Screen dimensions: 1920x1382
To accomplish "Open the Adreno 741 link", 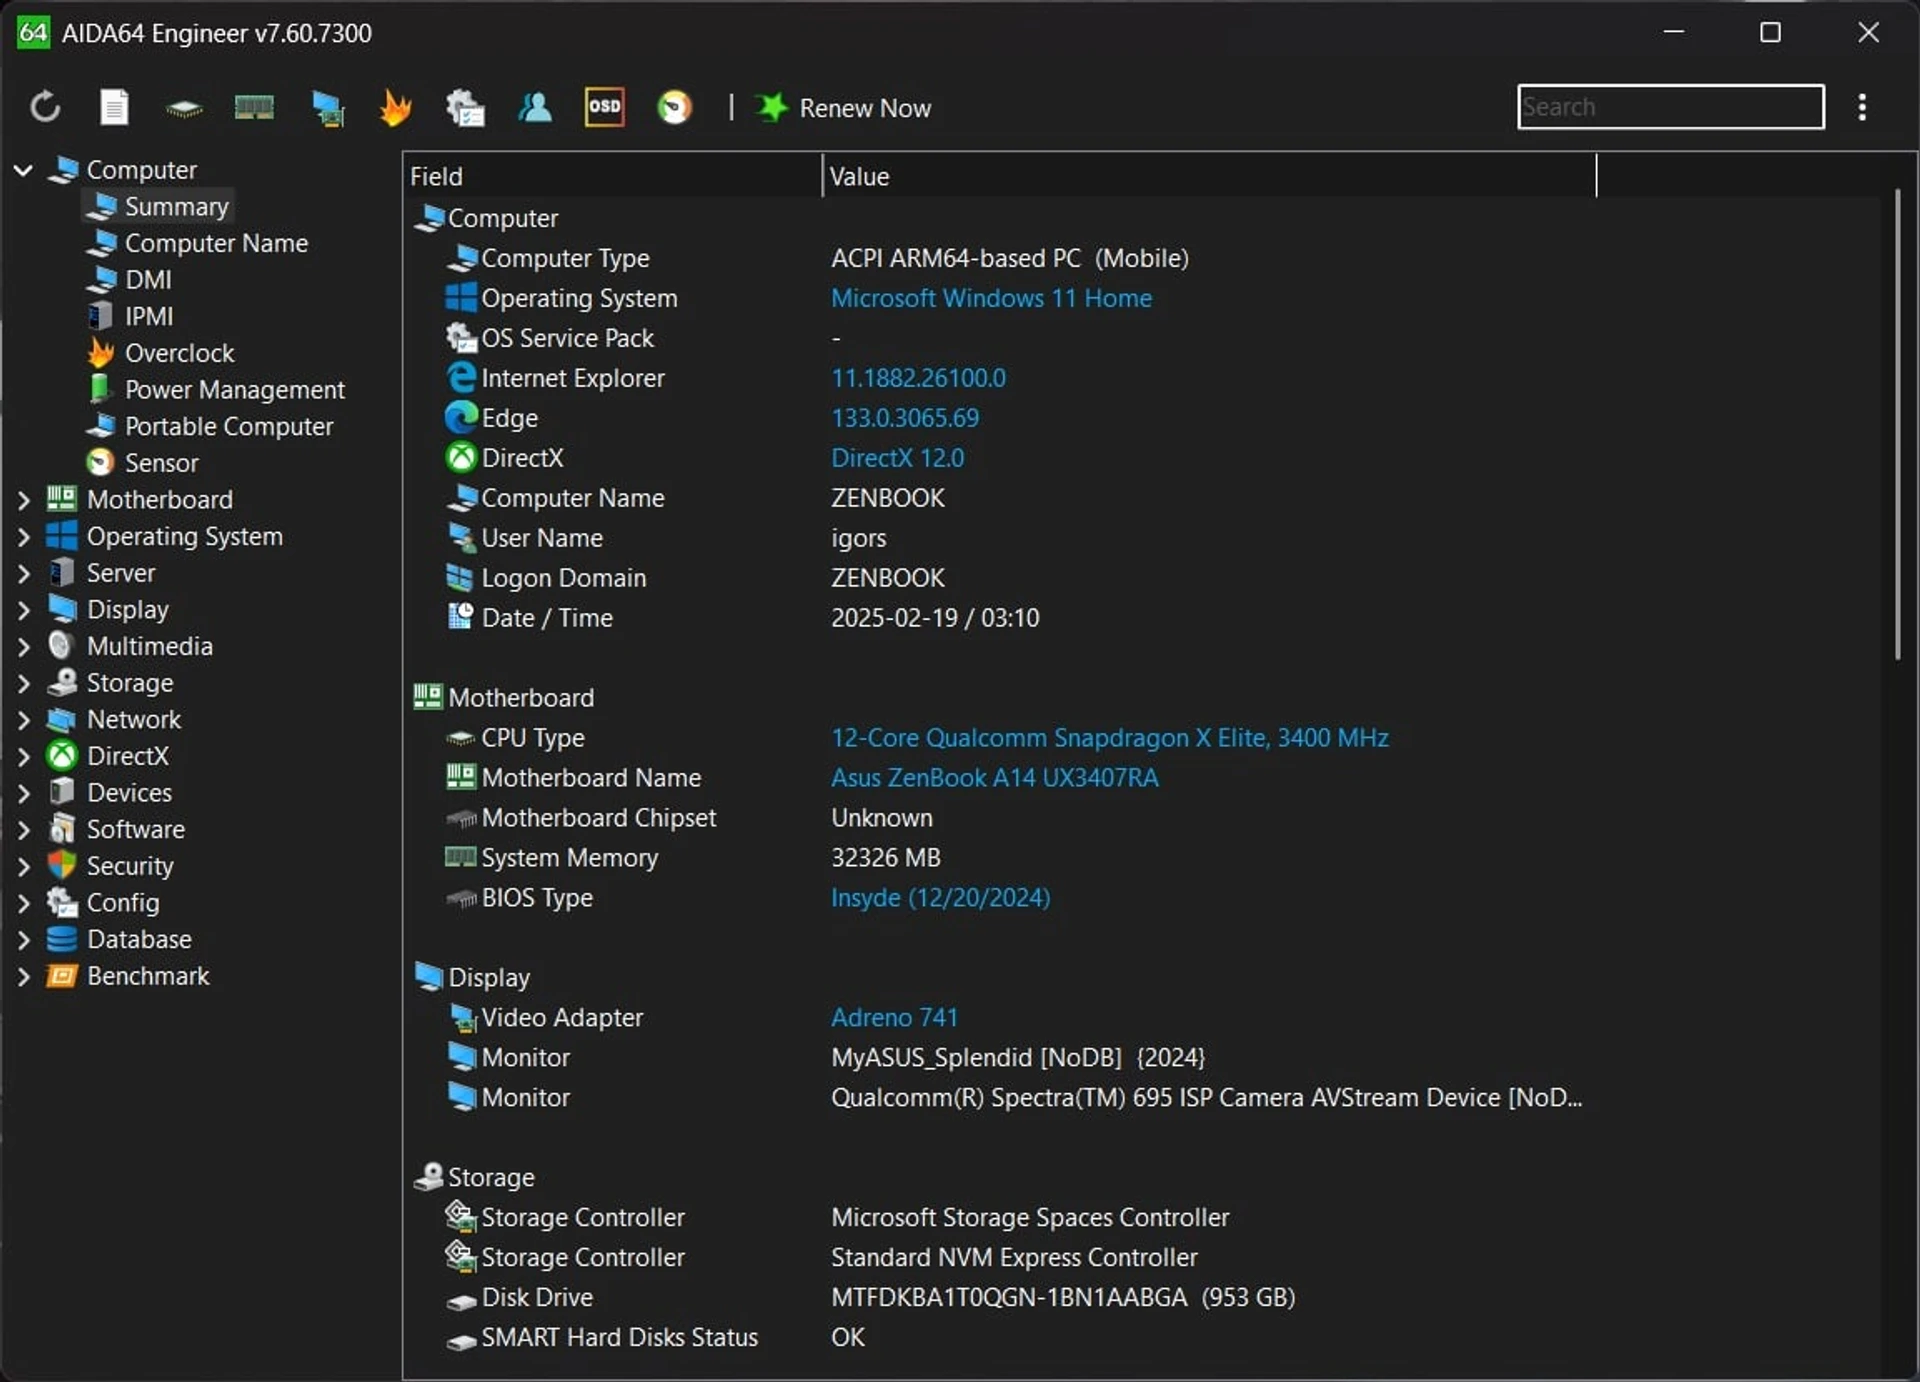I will tap(894, 1018).
